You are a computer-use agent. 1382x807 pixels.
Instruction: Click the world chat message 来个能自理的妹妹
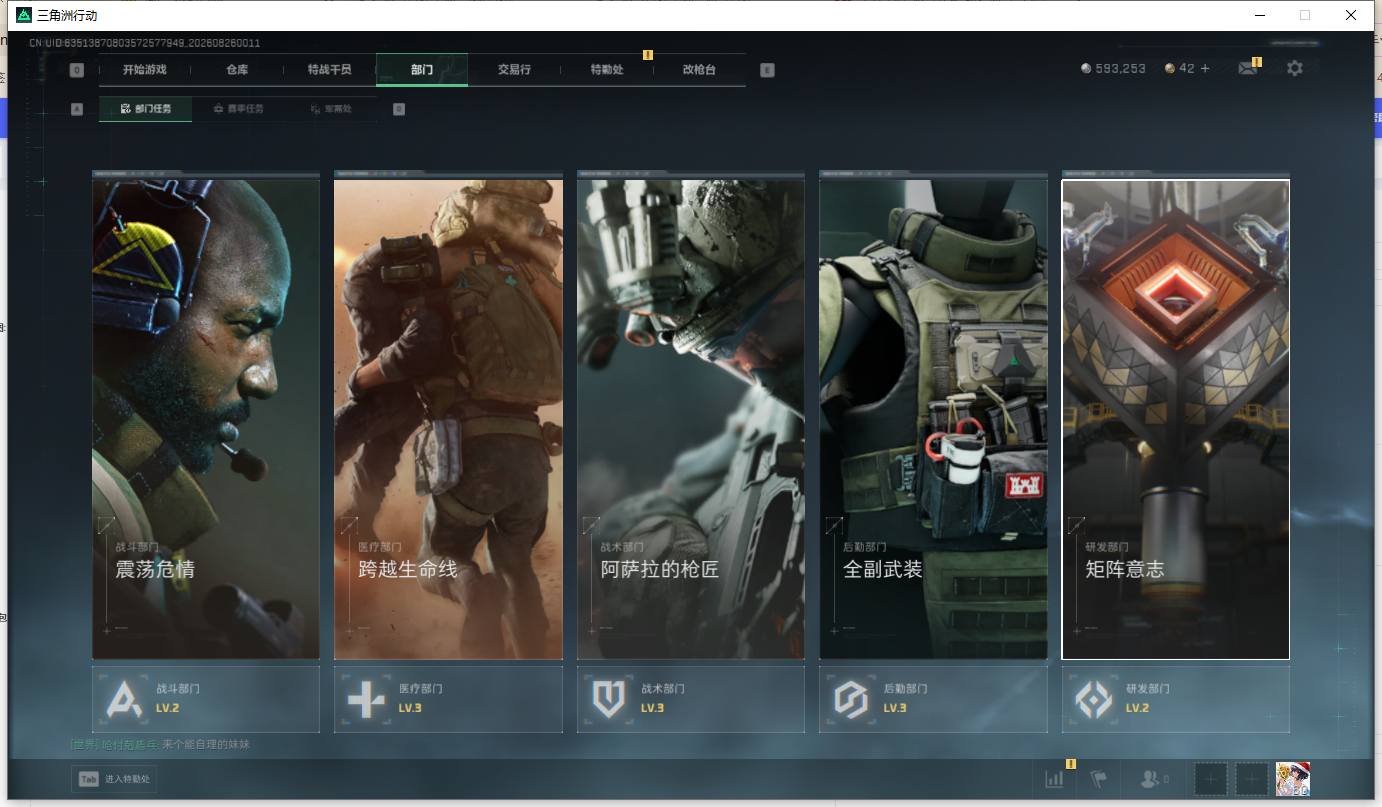[206, 745]
